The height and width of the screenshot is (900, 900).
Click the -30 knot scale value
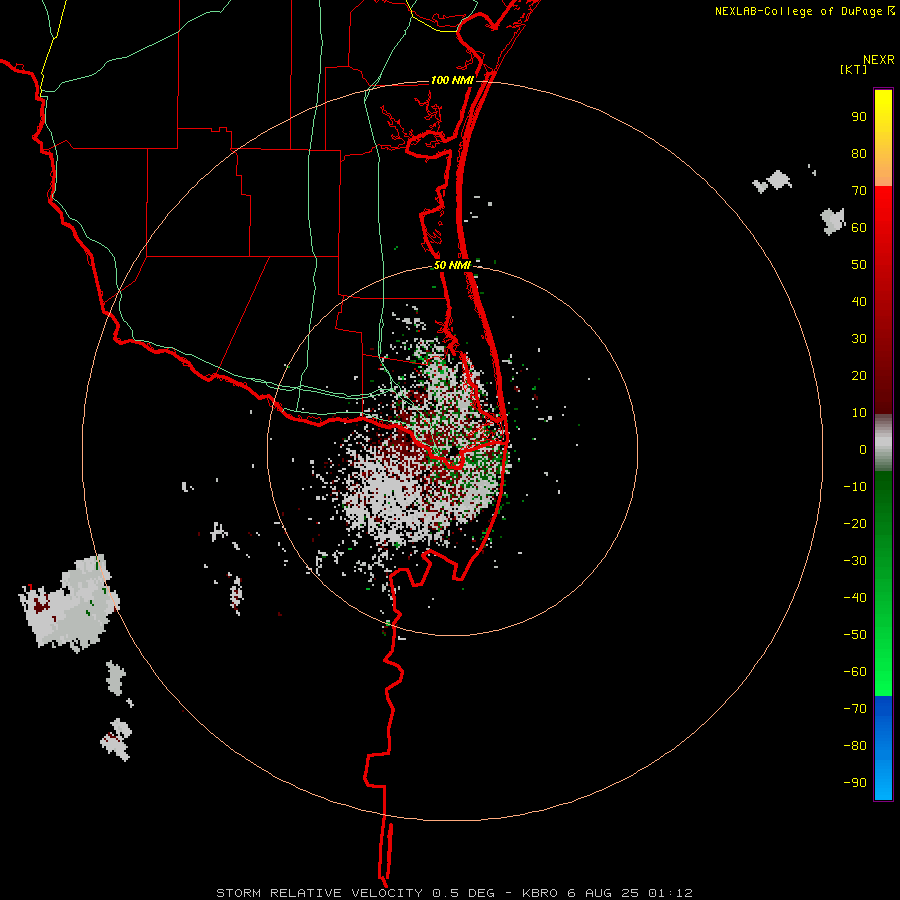click(855, 561)
